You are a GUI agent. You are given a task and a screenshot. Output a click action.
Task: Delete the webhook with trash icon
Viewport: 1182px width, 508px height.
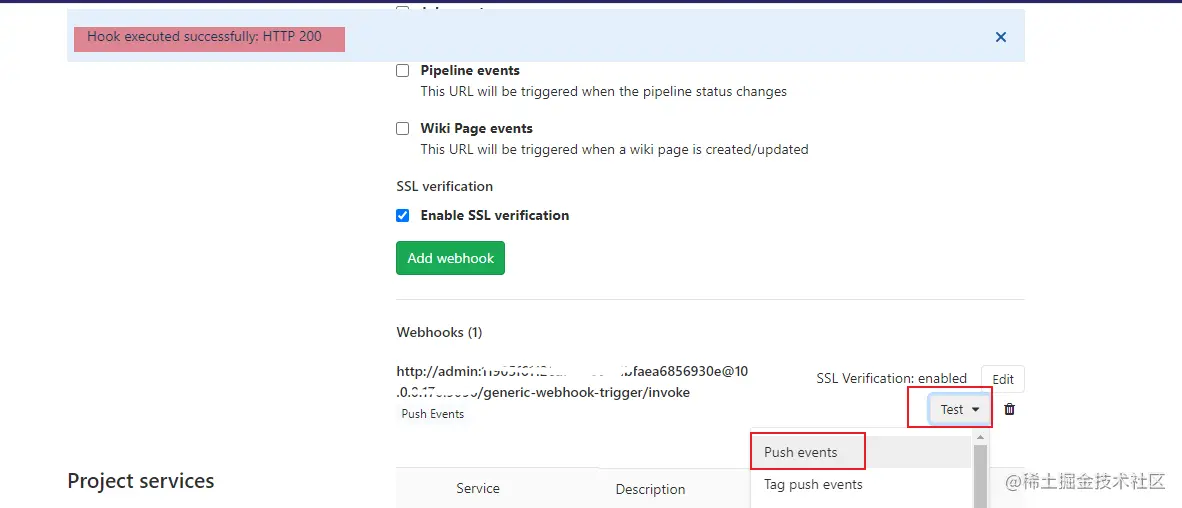(x=1009, y=409)
